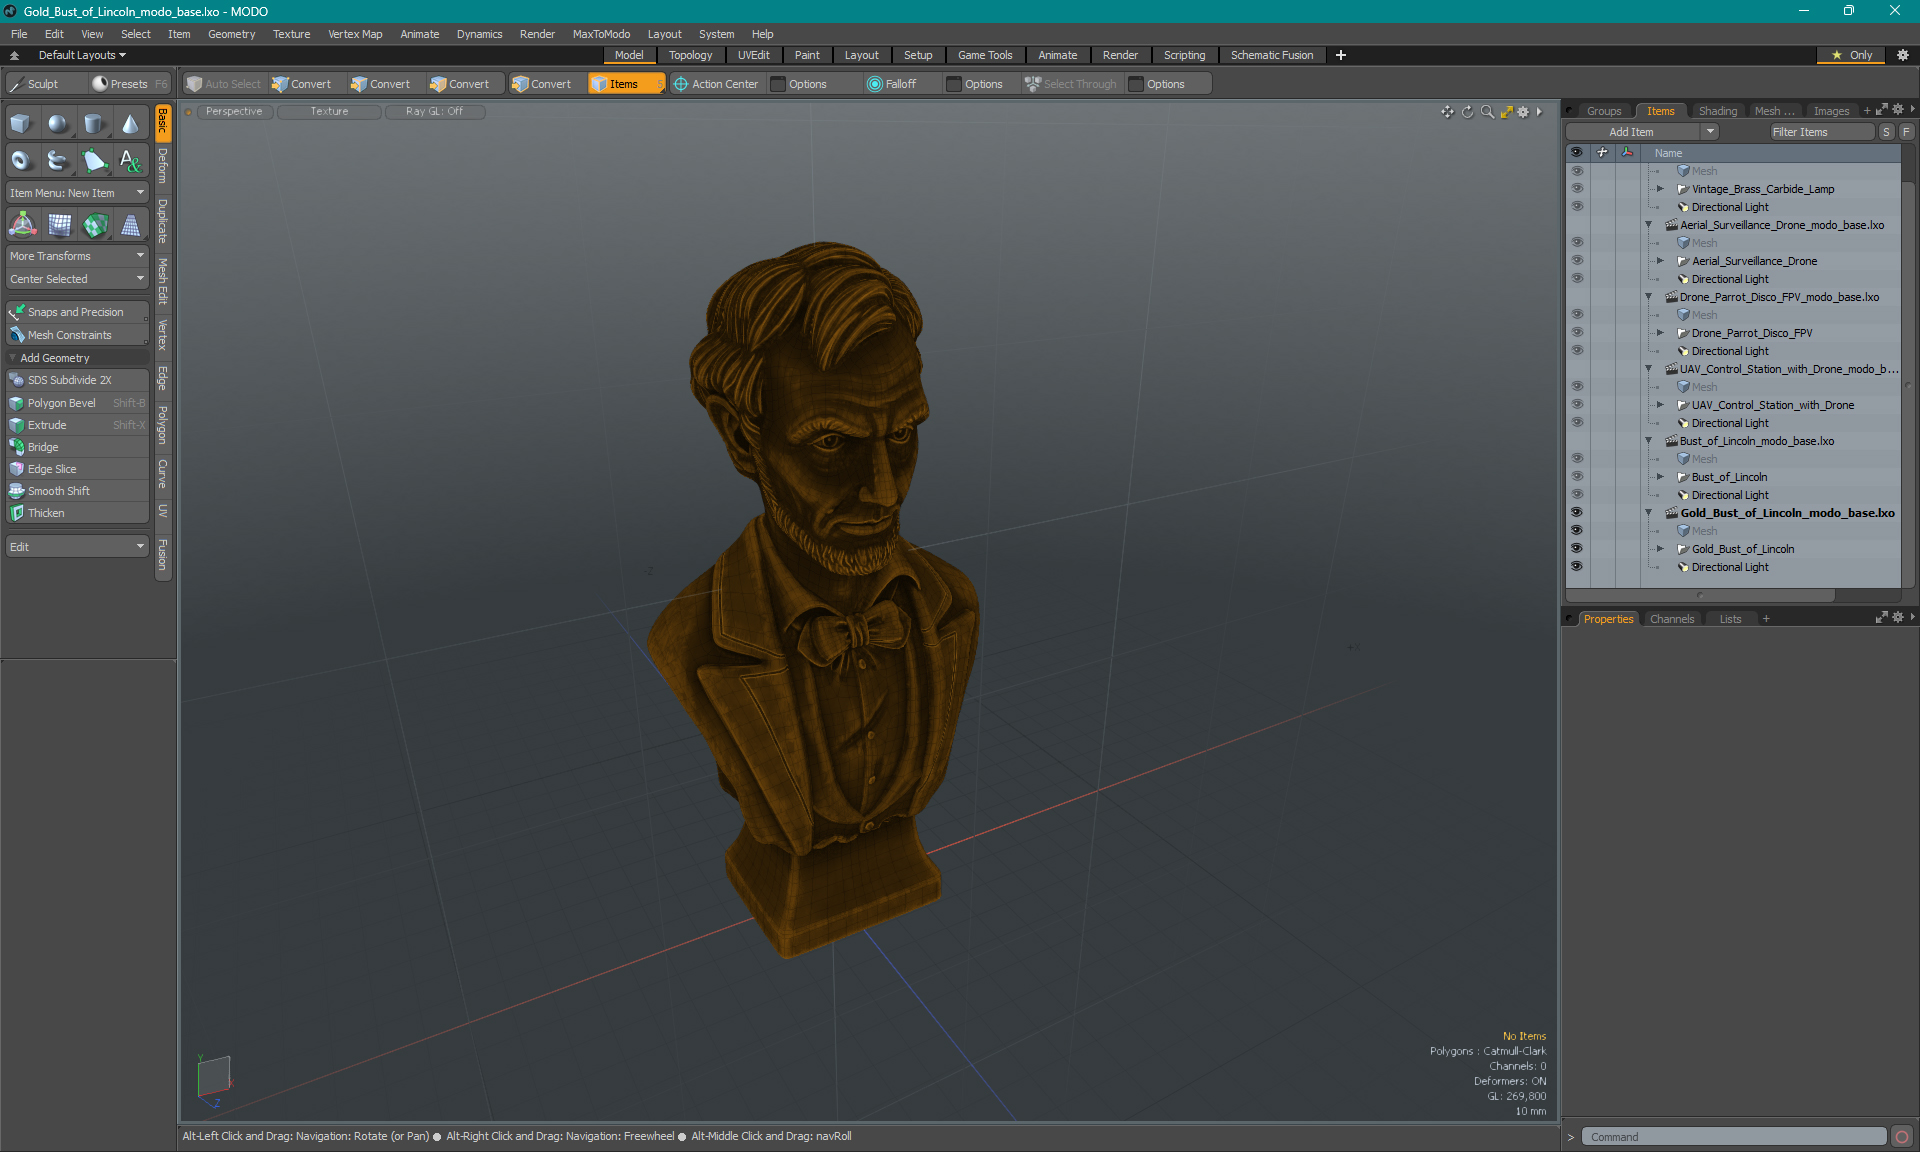
Task: Toggle visibility of Drone_Parrot_Disco_FPV item
Action: pos(1577,332)
